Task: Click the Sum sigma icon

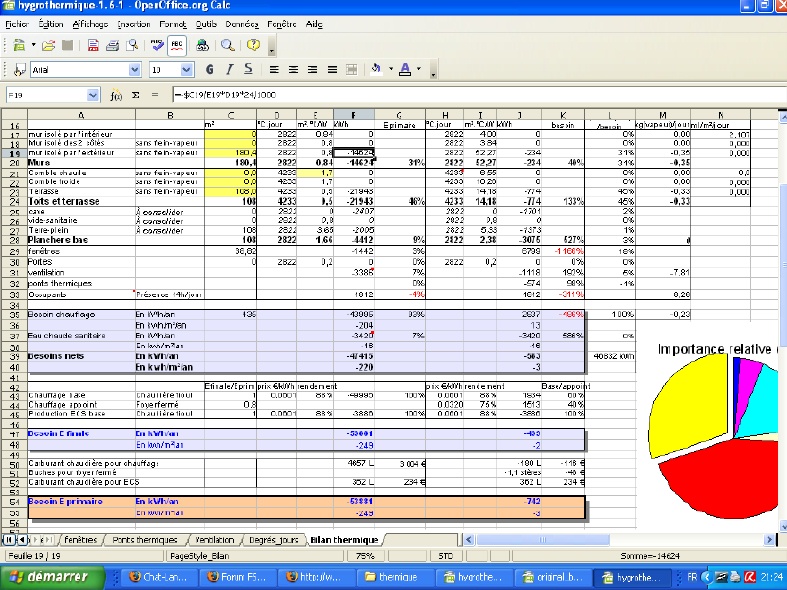Action: pos(136,95)
